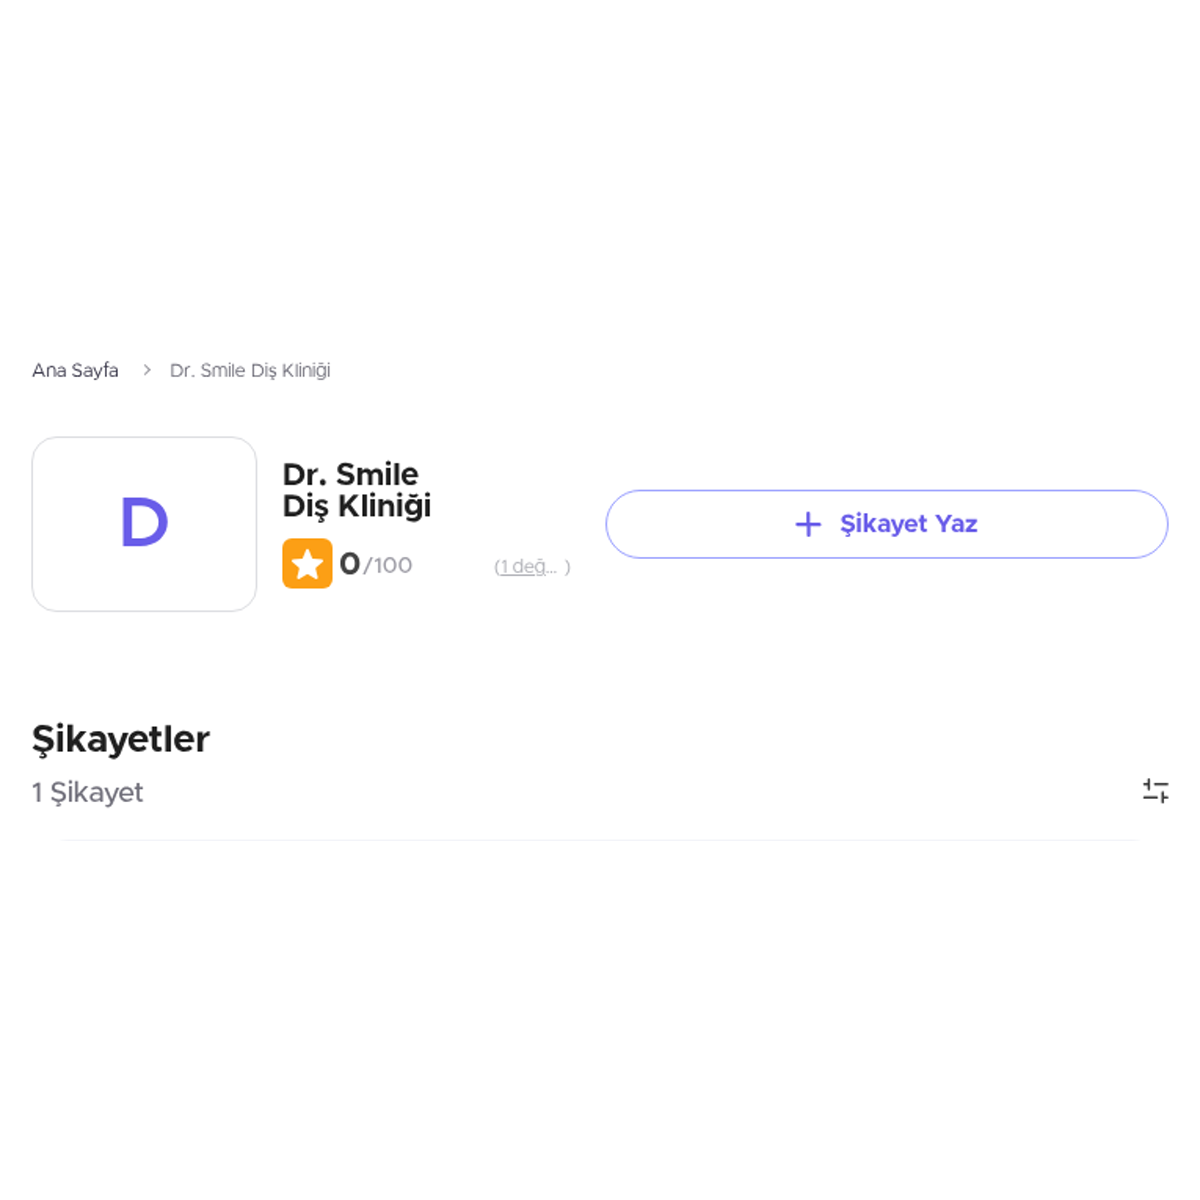Open the complaints filter sliders icon
1200x1200 pixels.
1156,791
